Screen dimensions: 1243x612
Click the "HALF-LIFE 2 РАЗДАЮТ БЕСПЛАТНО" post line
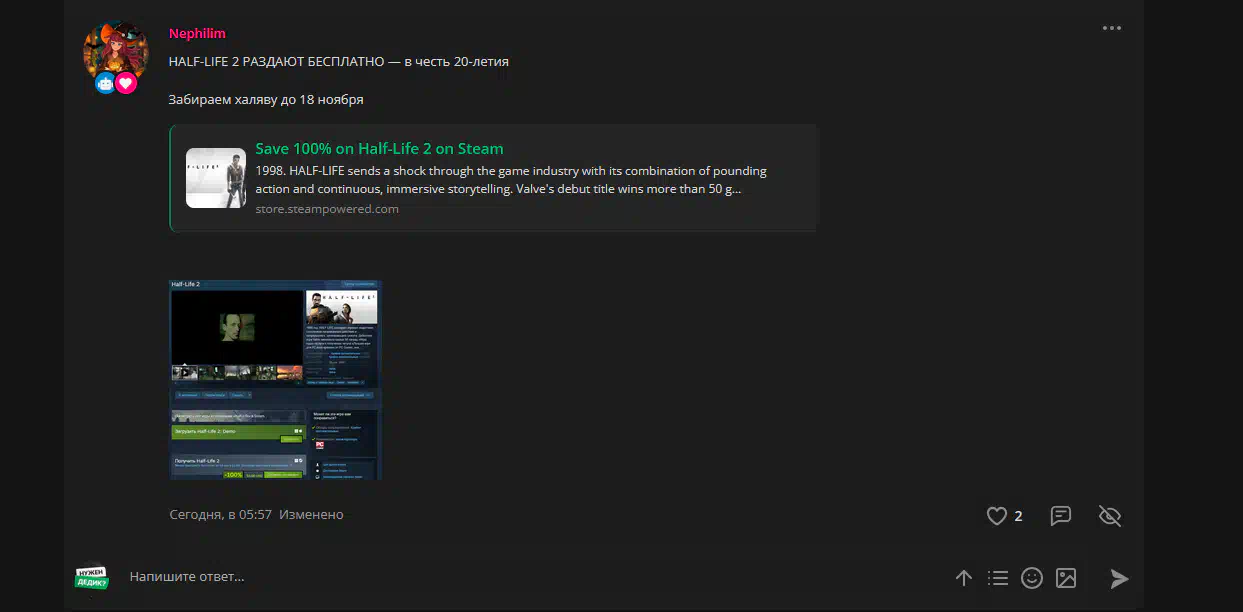point(339,62)
